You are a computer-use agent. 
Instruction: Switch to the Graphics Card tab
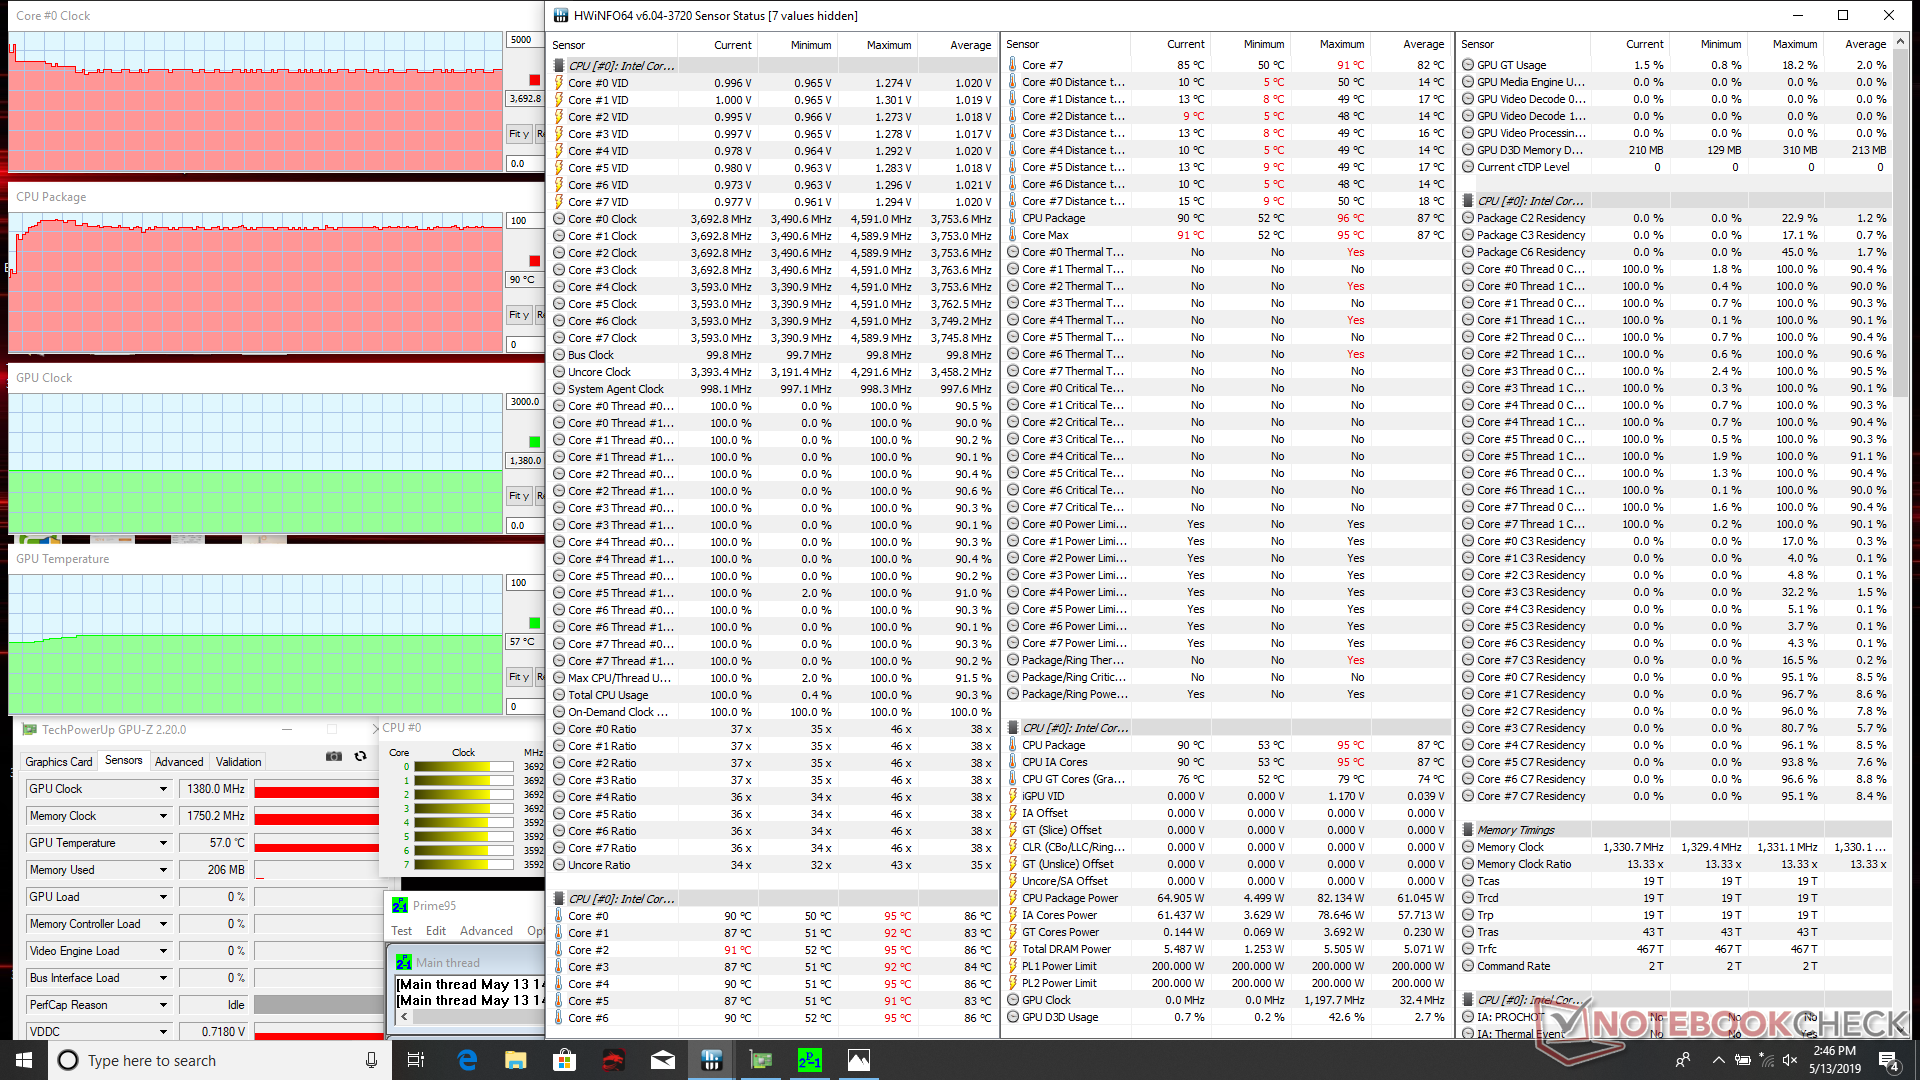click(x=59, y=761)
